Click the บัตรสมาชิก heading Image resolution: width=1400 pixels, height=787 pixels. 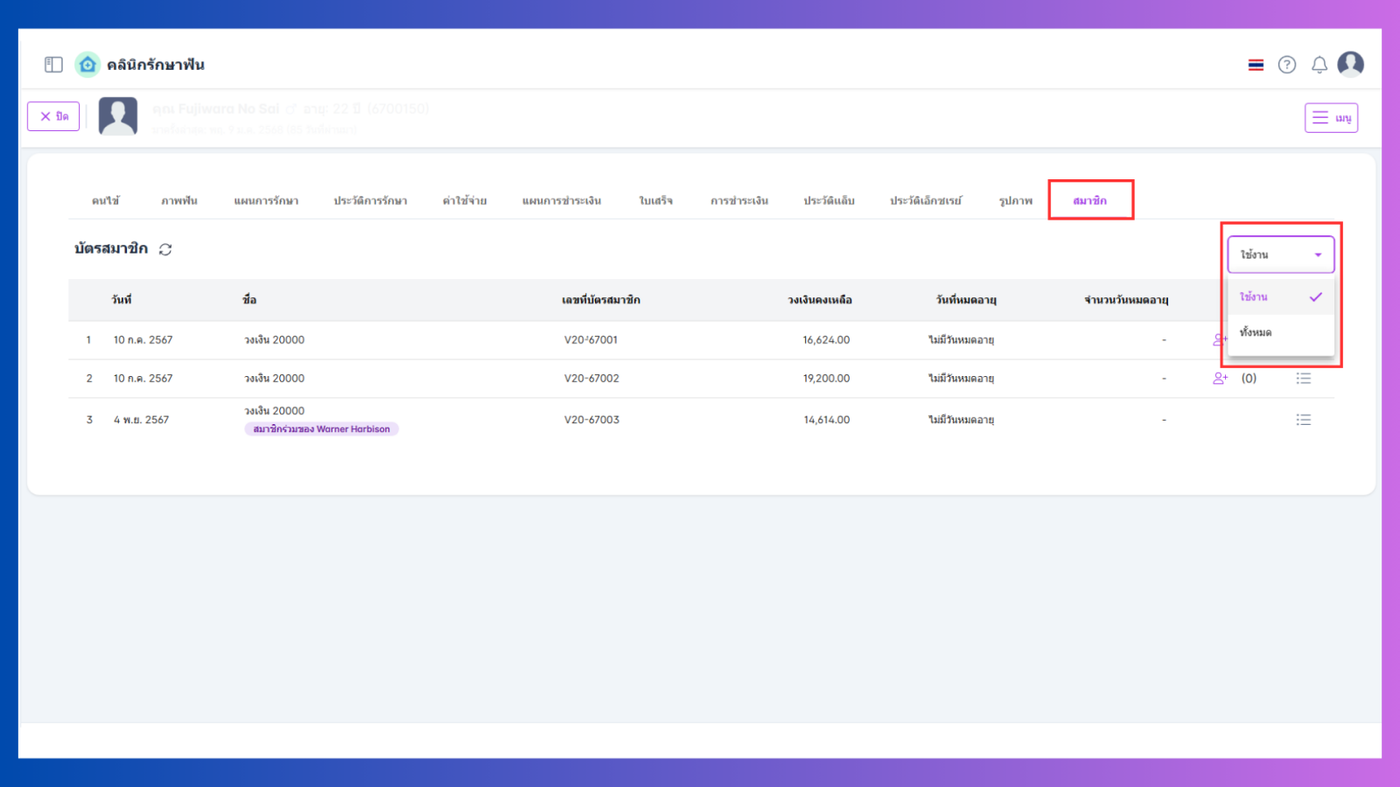point(111,249)
